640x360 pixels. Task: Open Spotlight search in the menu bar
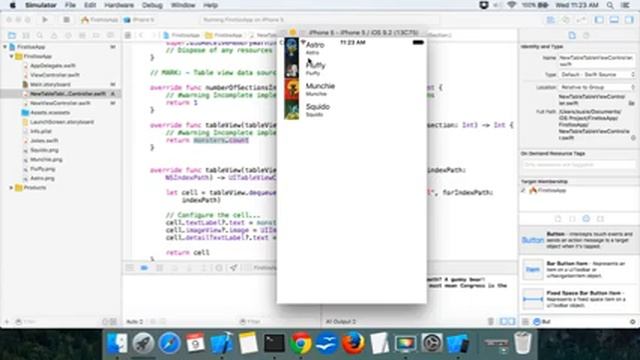pyautogui.click(x=610, y=5)
